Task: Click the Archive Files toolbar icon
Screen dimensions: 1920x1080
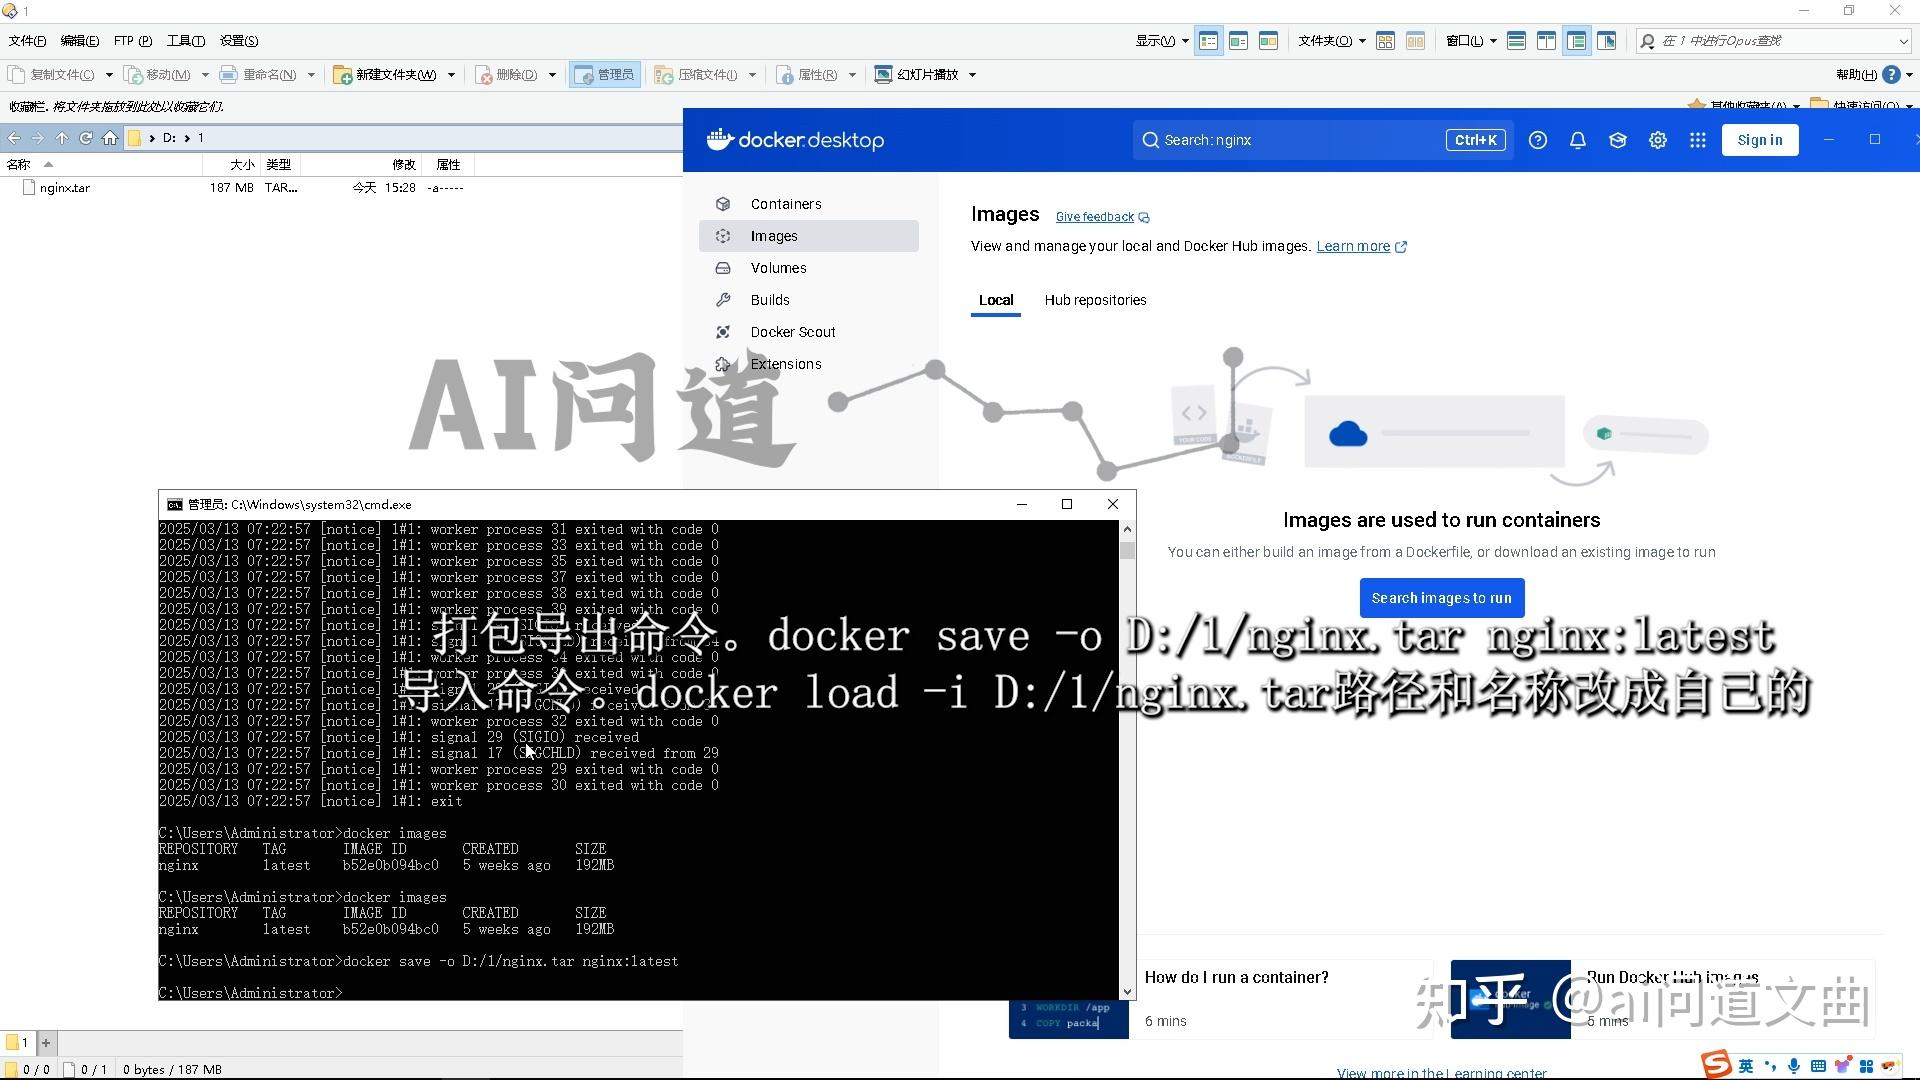Action: [x=664, y=74]
